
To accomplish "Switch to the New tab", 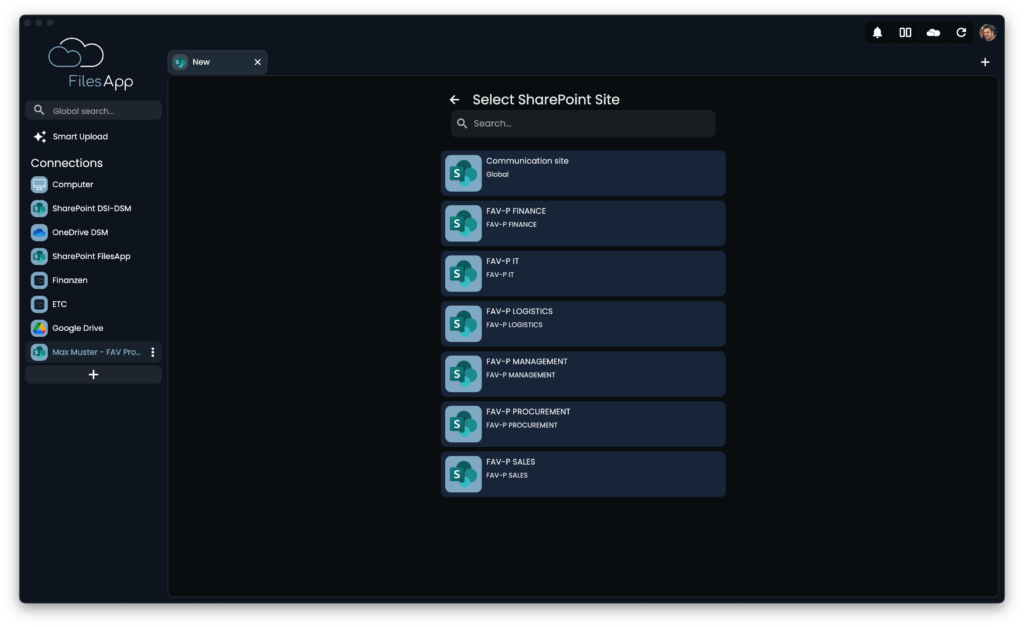I will click(217, 62).
